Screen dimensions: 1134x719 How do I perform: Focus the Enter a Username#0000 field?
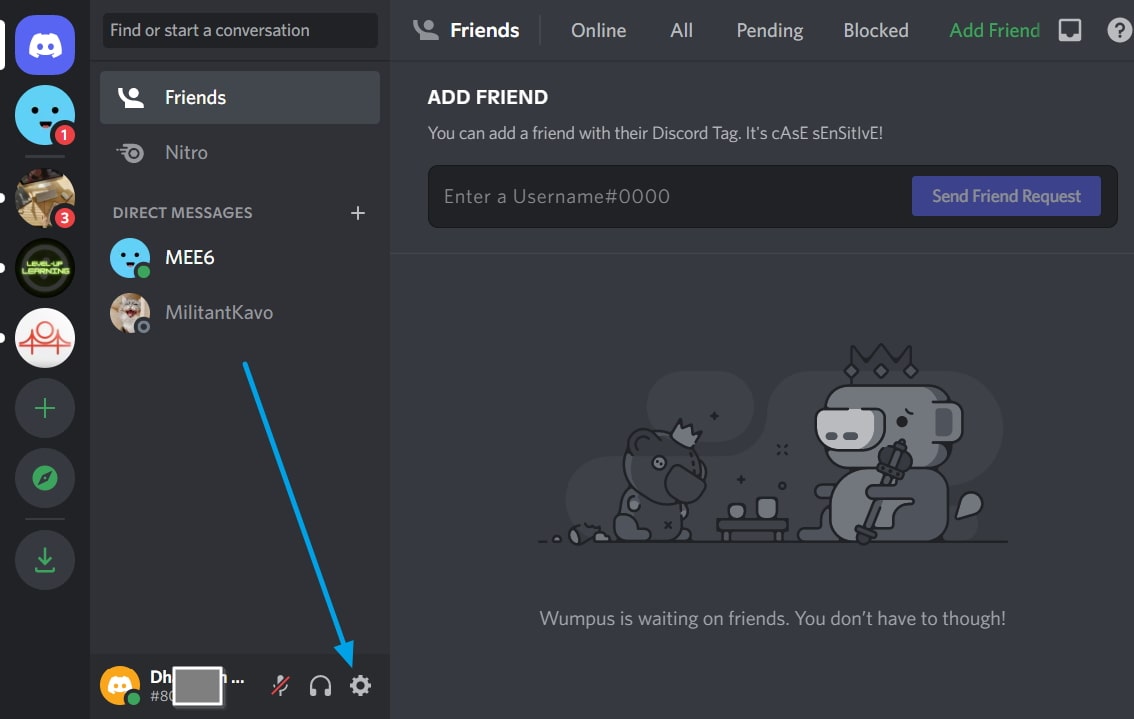point(669,196)
